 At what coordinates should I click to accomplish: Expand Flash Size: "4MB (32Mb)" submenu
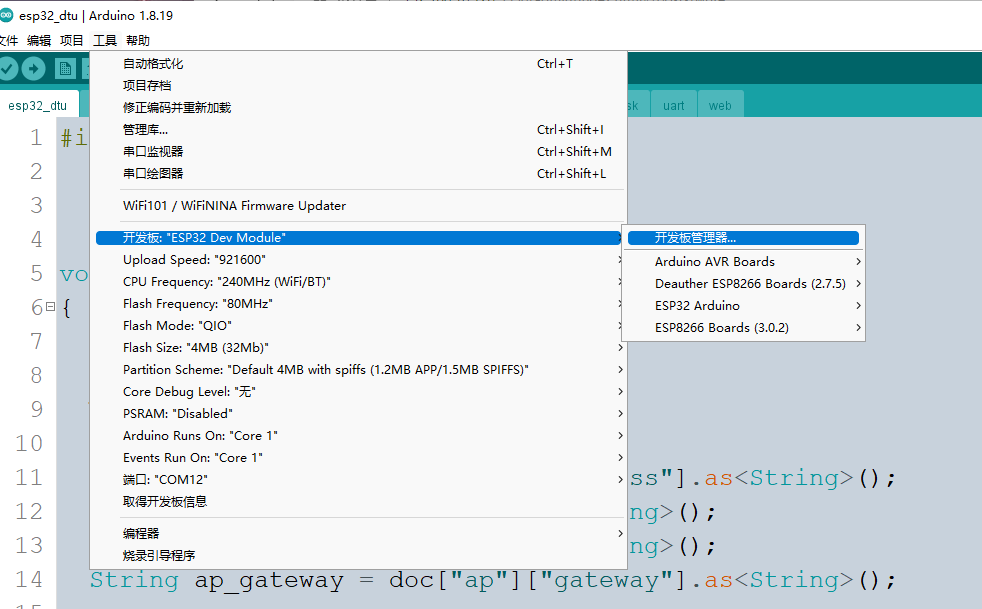[x=359, y=348]
